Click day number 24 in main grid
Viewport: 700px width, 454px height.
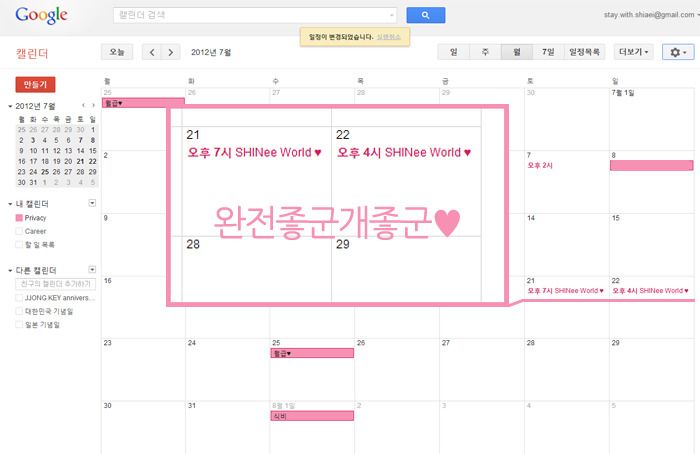pyautogui.click(x=192, y=343)
